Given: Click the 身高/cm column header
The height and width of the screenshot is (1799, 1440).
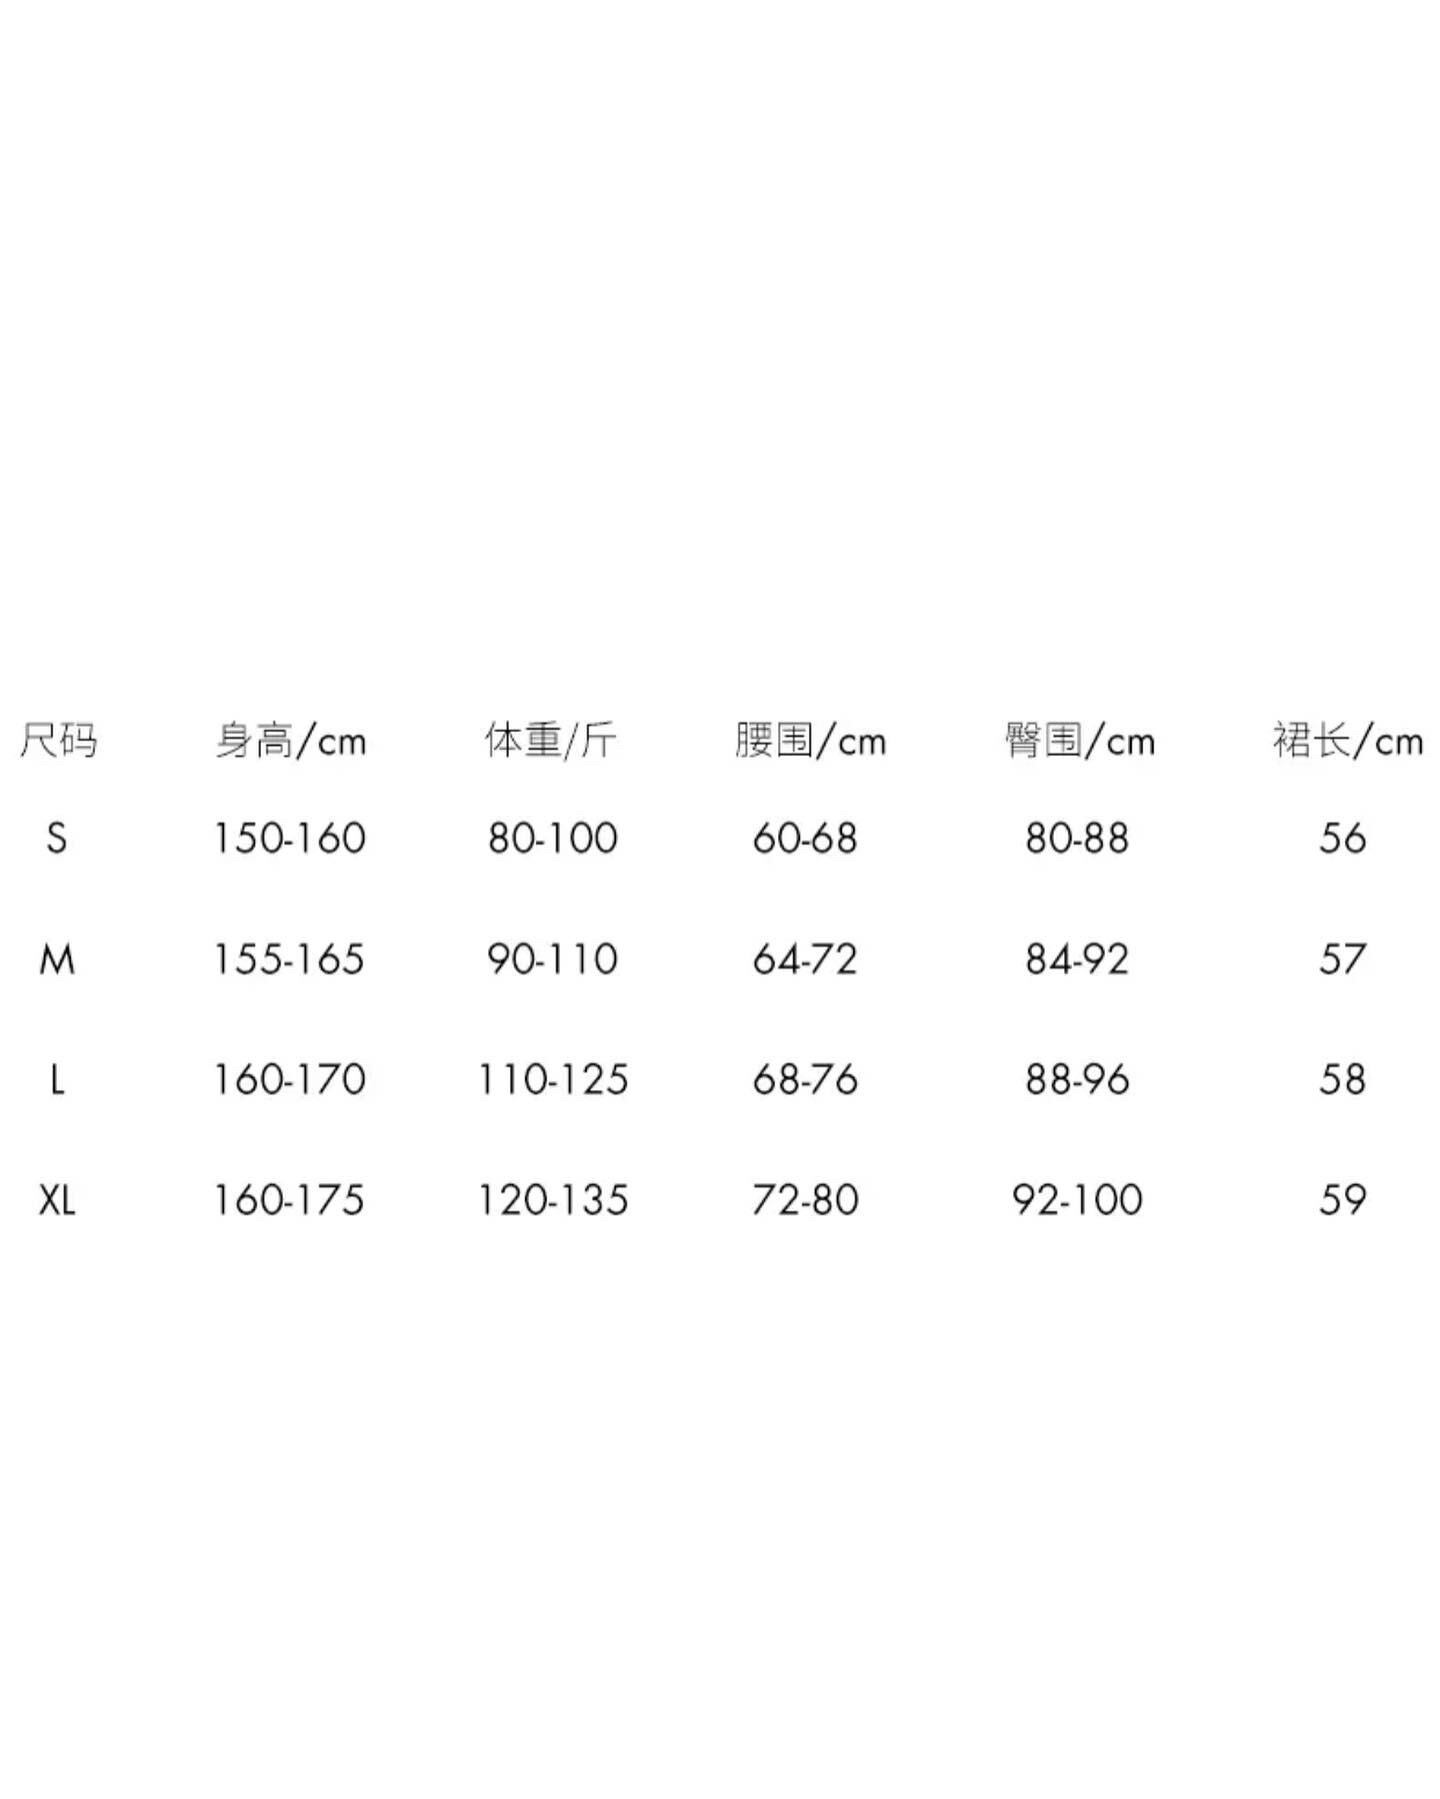Looking at the screenshot, I should click(x=291, y=741).
